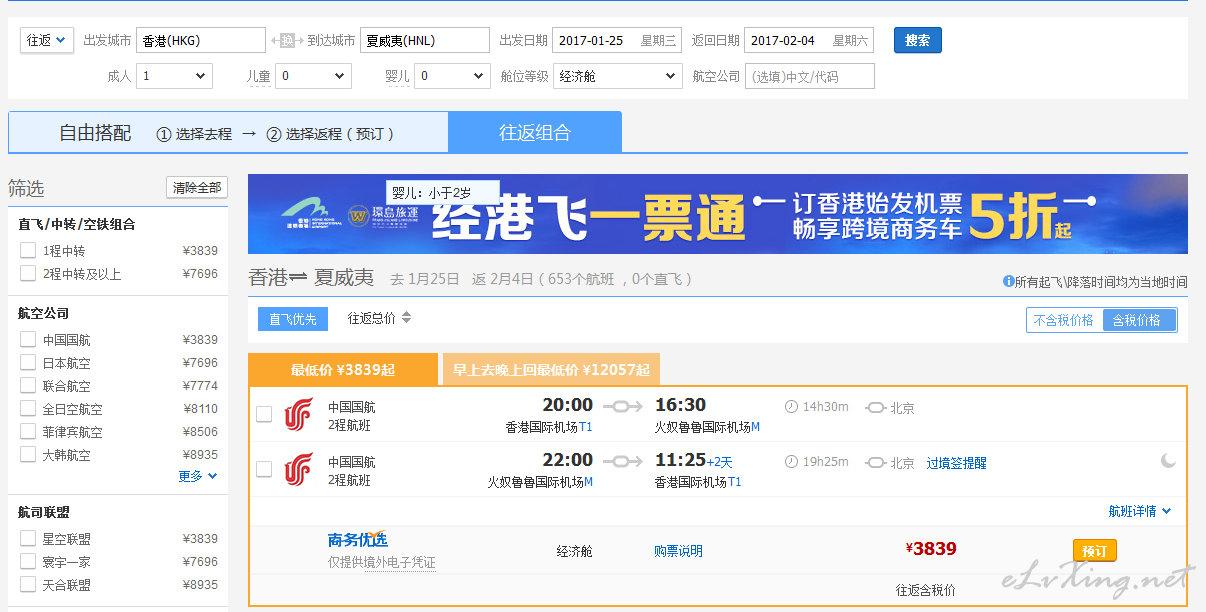This screenshot has height=612, width=1206.
Task: Click the orange 预订 booking button
Action: coord(1095,550)
